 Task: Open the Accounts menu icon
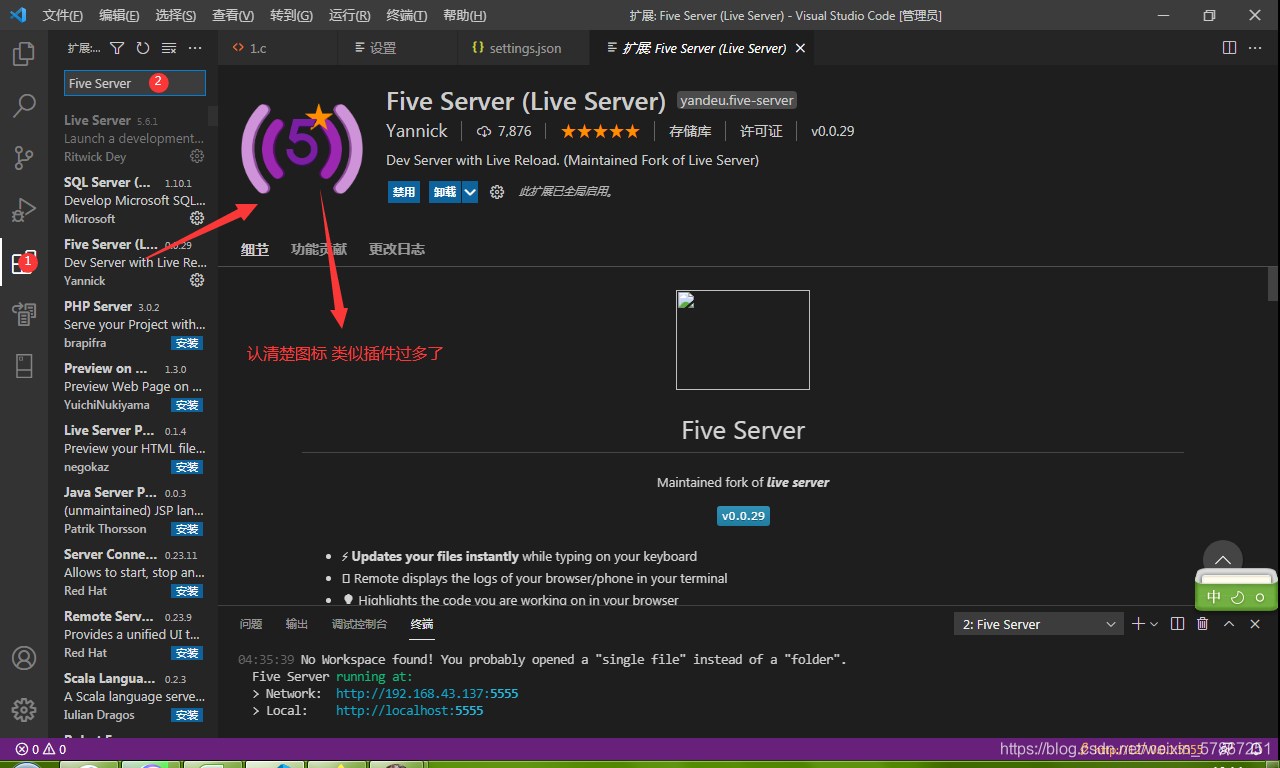24,658
